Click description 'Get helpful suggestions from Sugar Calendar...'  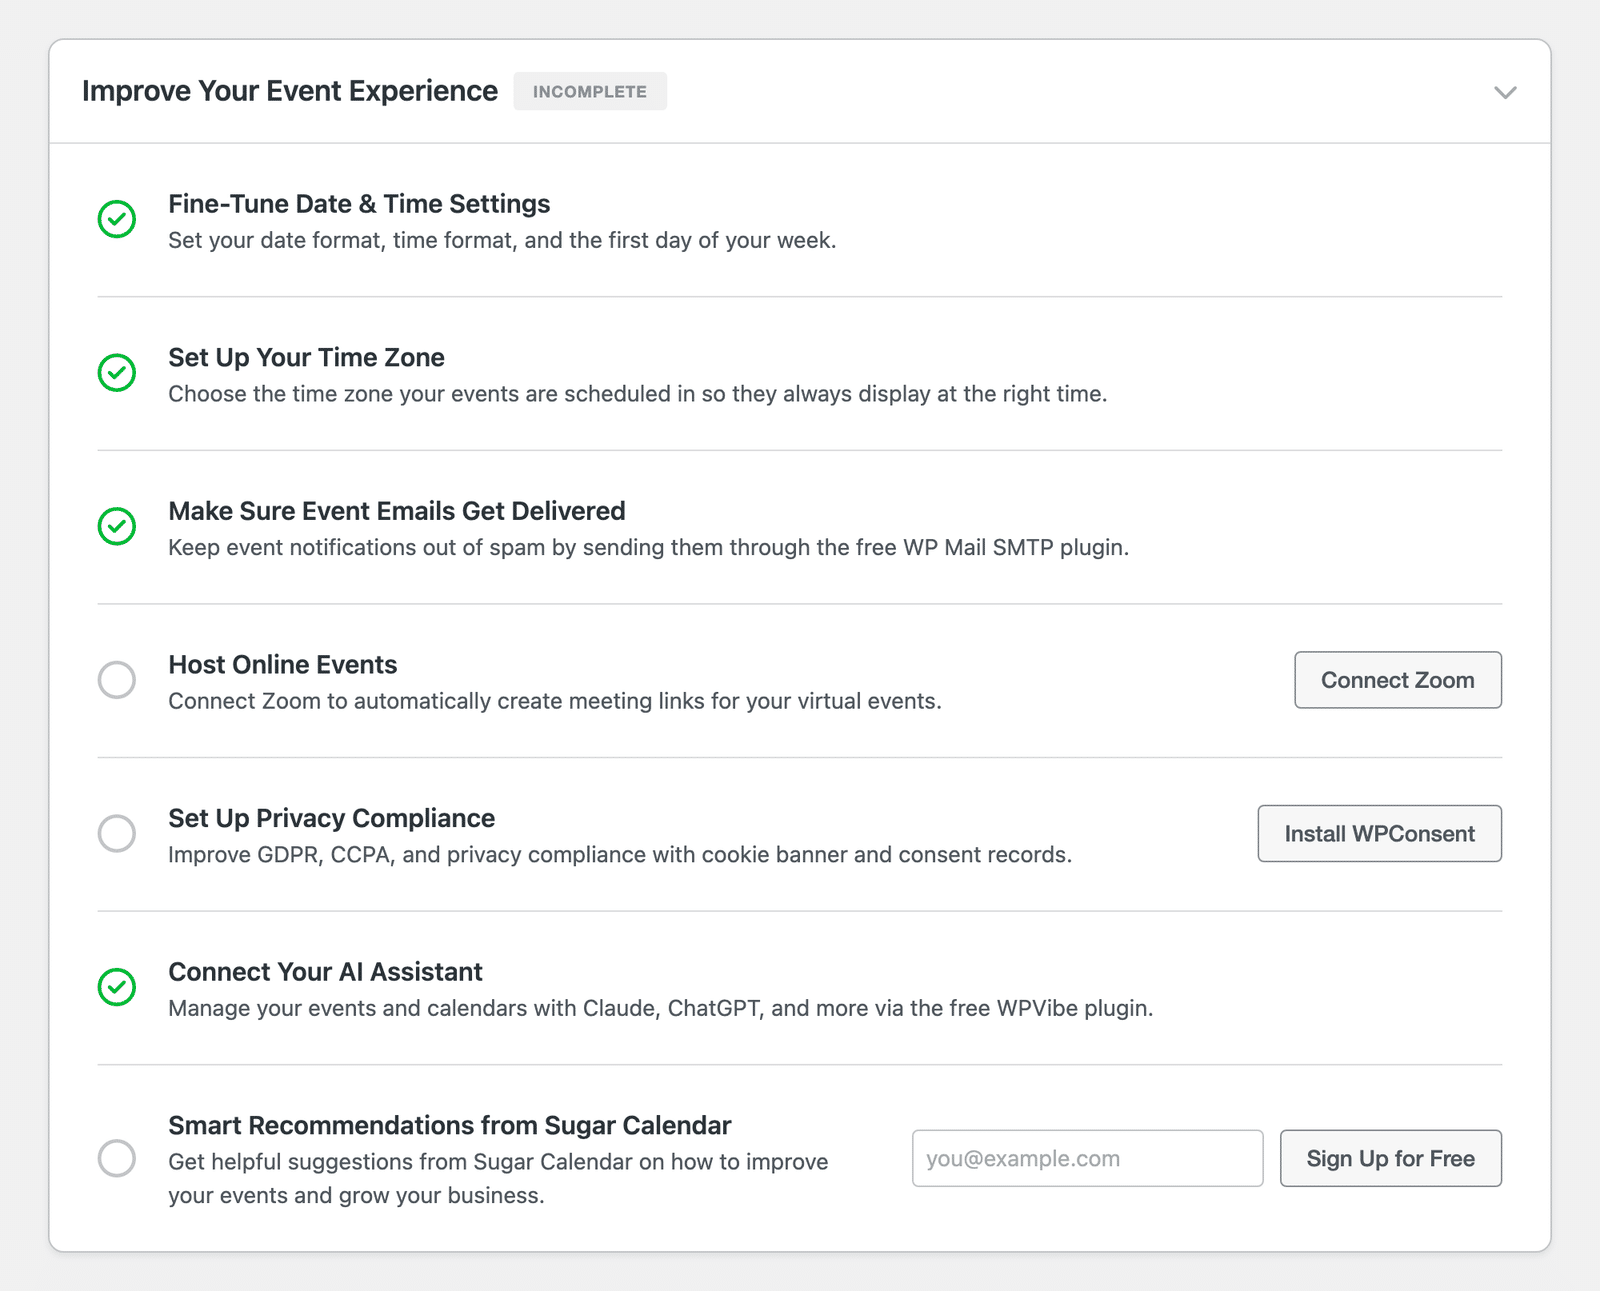coord(498,1179)
